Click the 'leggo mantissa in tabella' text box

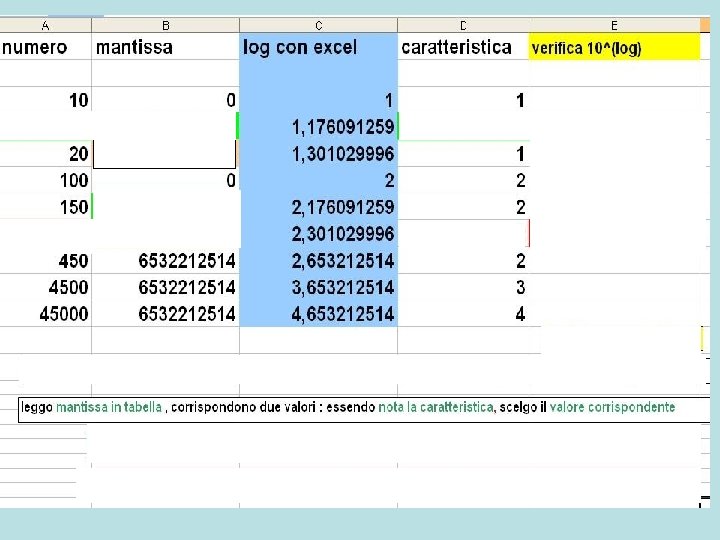coord(364,410)
